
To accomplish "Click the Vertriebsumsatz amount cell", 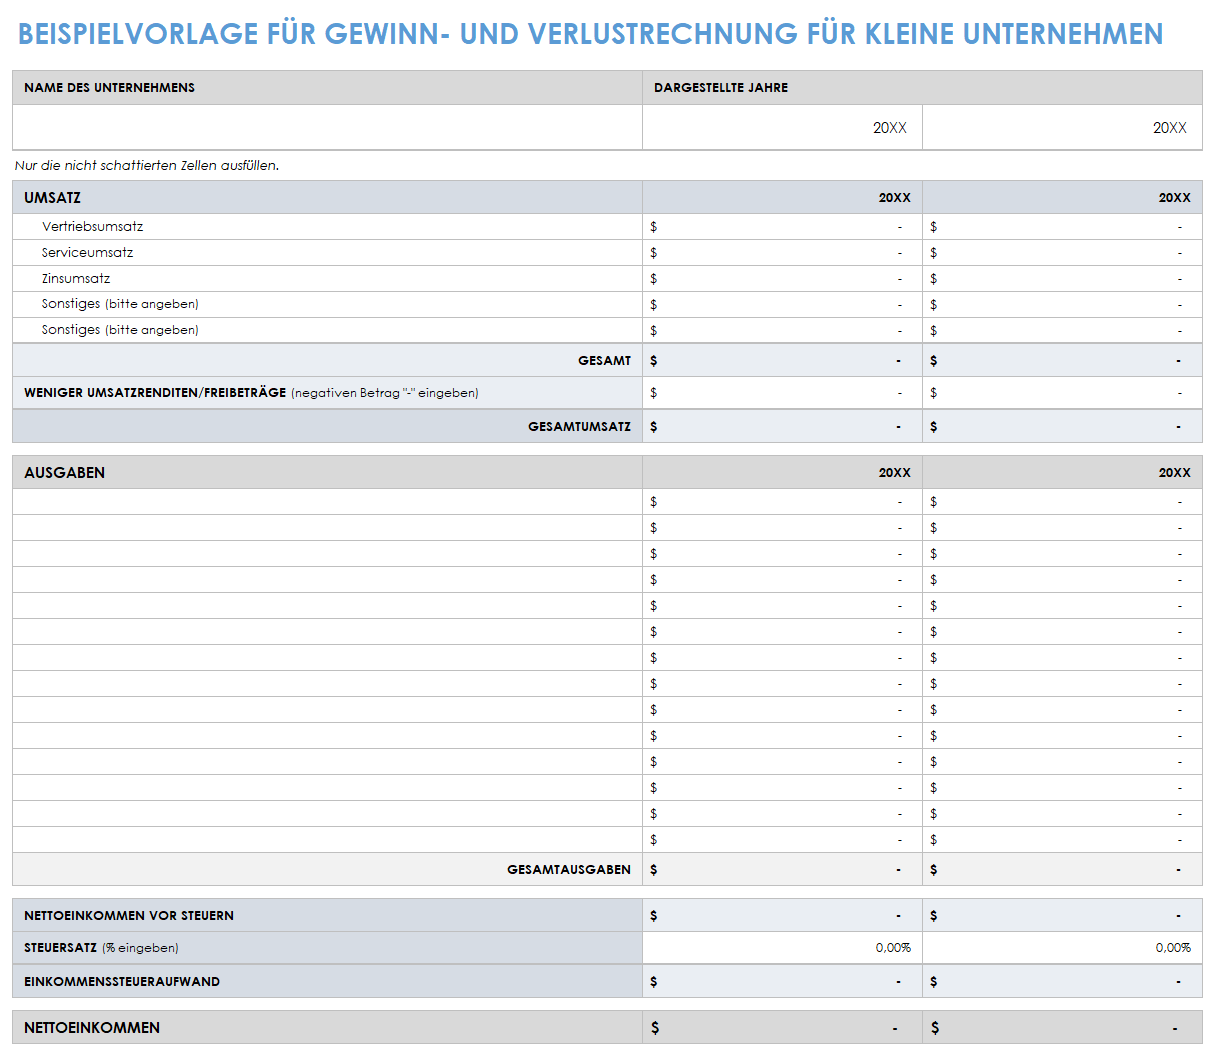I will pyautogui.click(x=781, y=226).
